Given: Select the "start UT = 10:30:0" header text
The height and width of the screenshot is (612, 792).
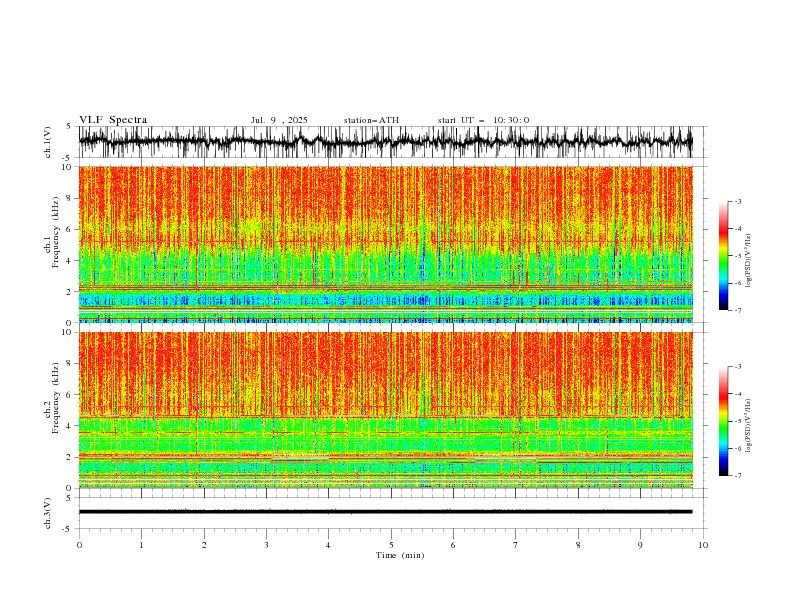Looking at the screenshot, I should [483, 120].
